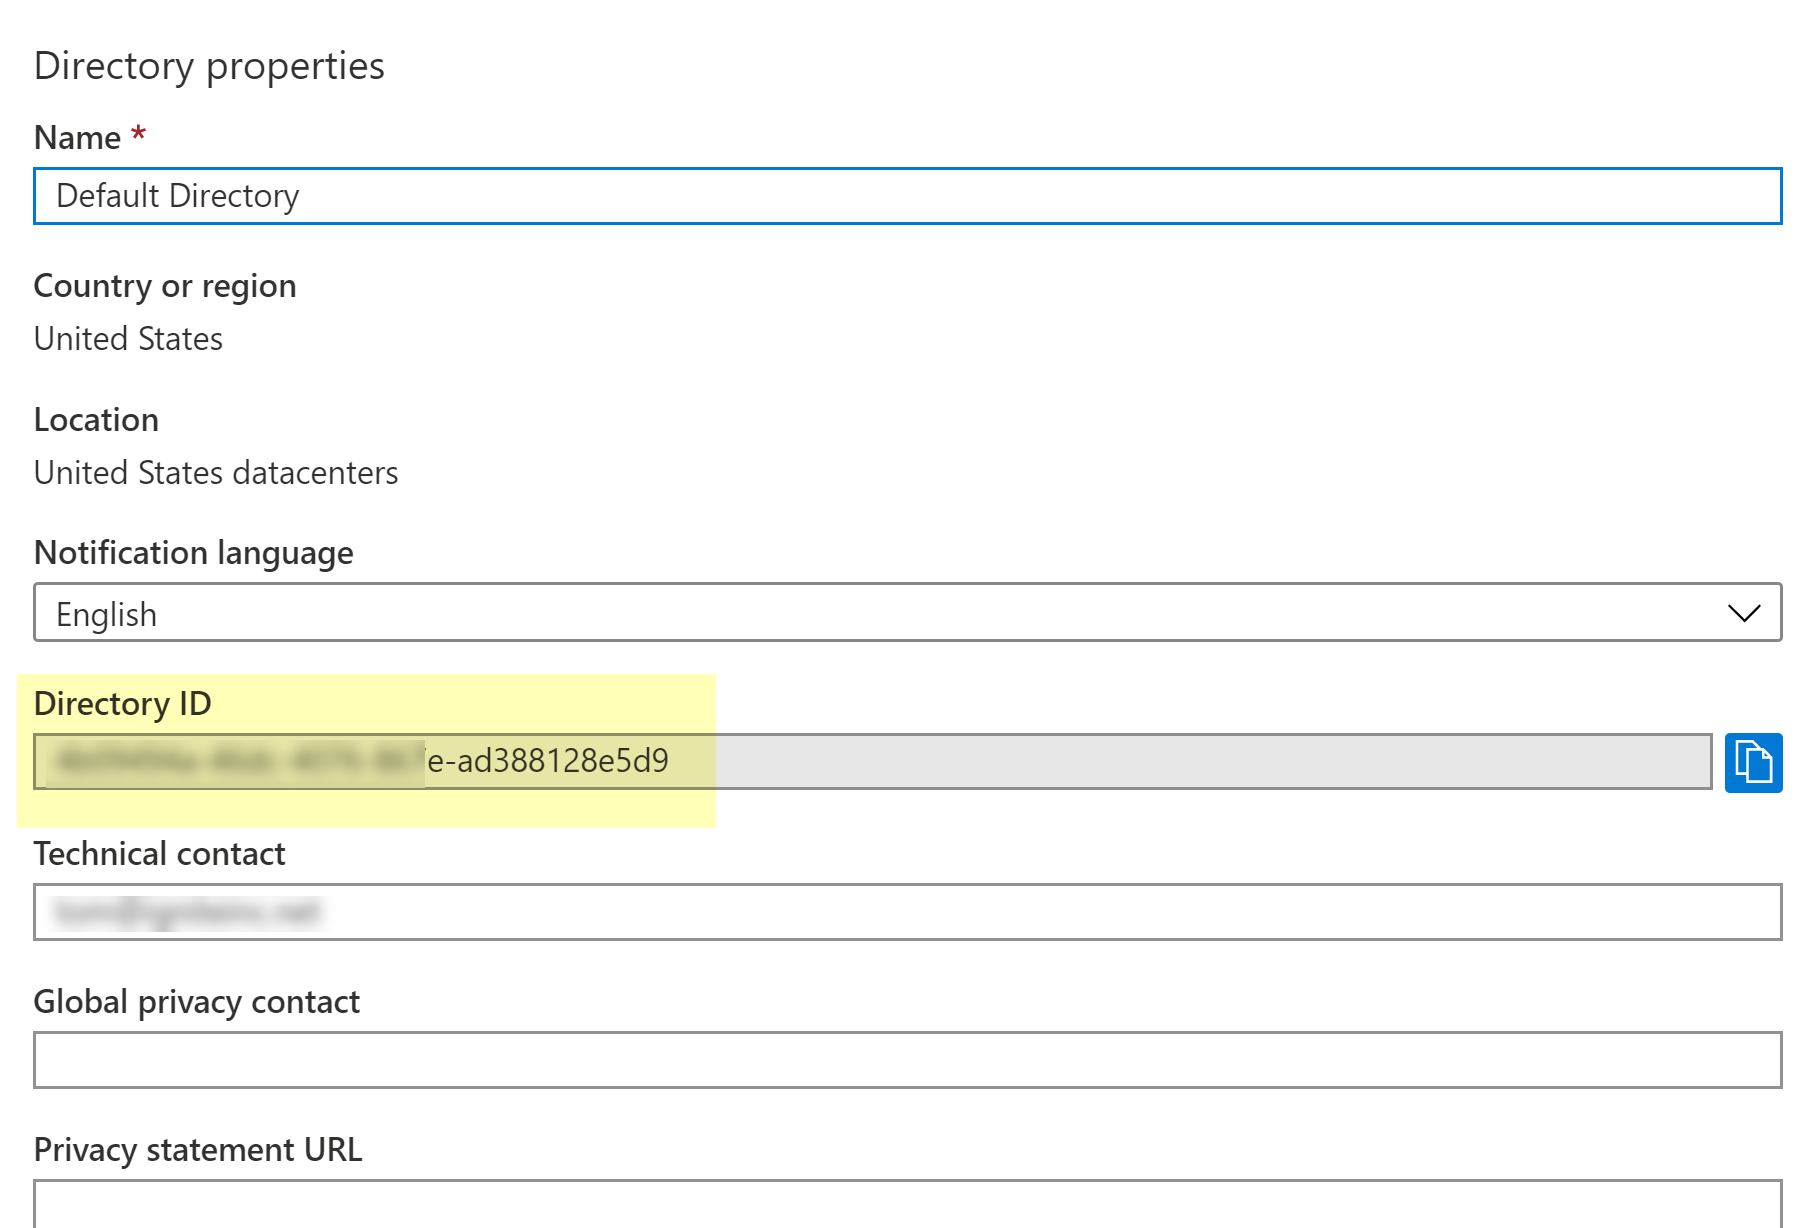Click the red required asterisk beside Name
The width and height of the screenshot is (1809, 1228).
[x=139, y=134]
